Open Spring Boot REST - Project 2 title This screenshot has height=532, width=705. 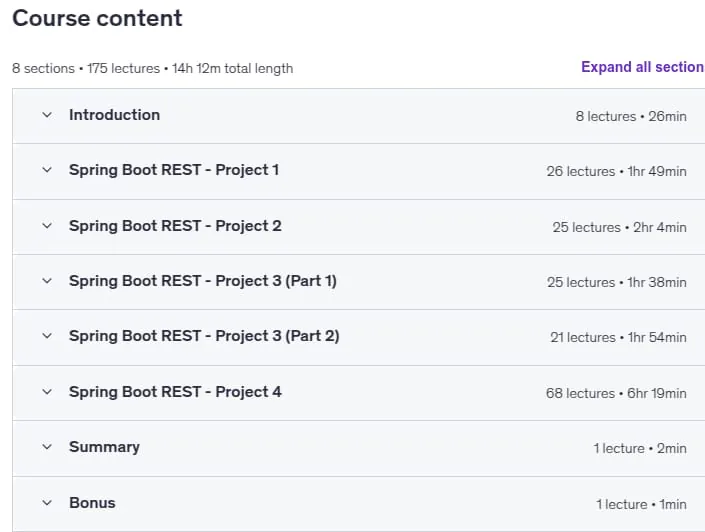point(175,226)
